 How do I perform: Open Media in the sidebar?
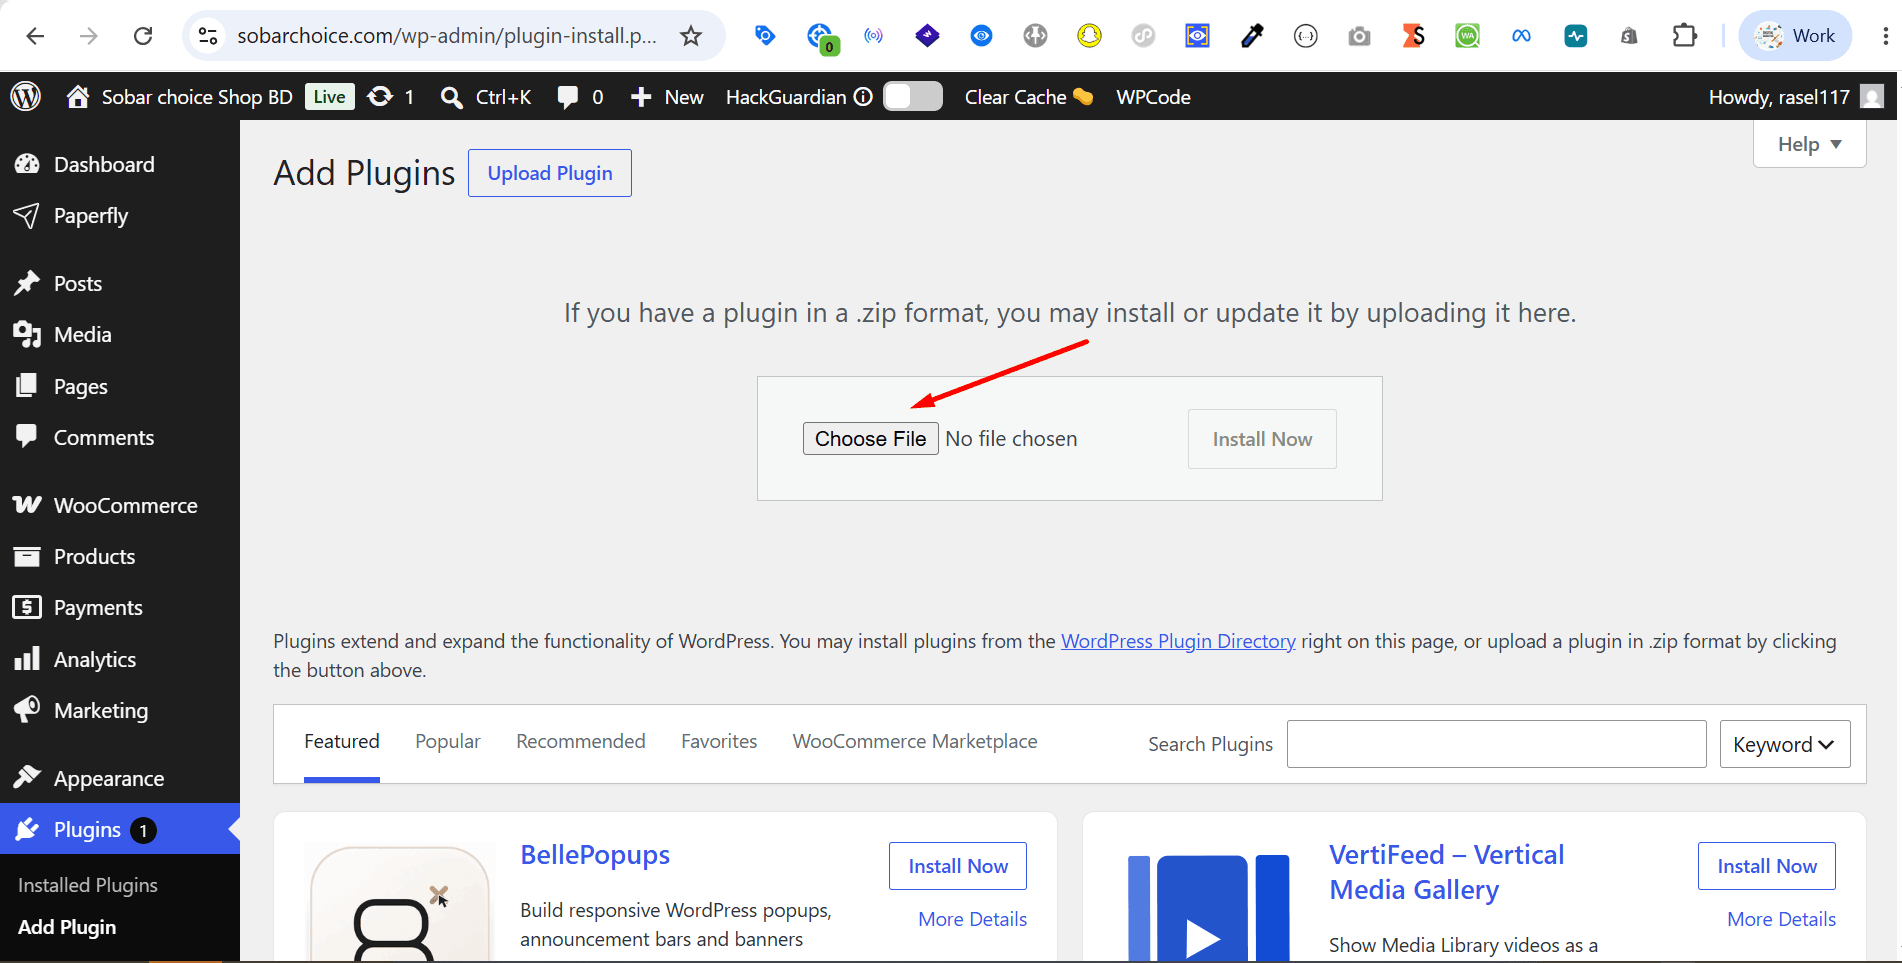click(x=120, y=335)
